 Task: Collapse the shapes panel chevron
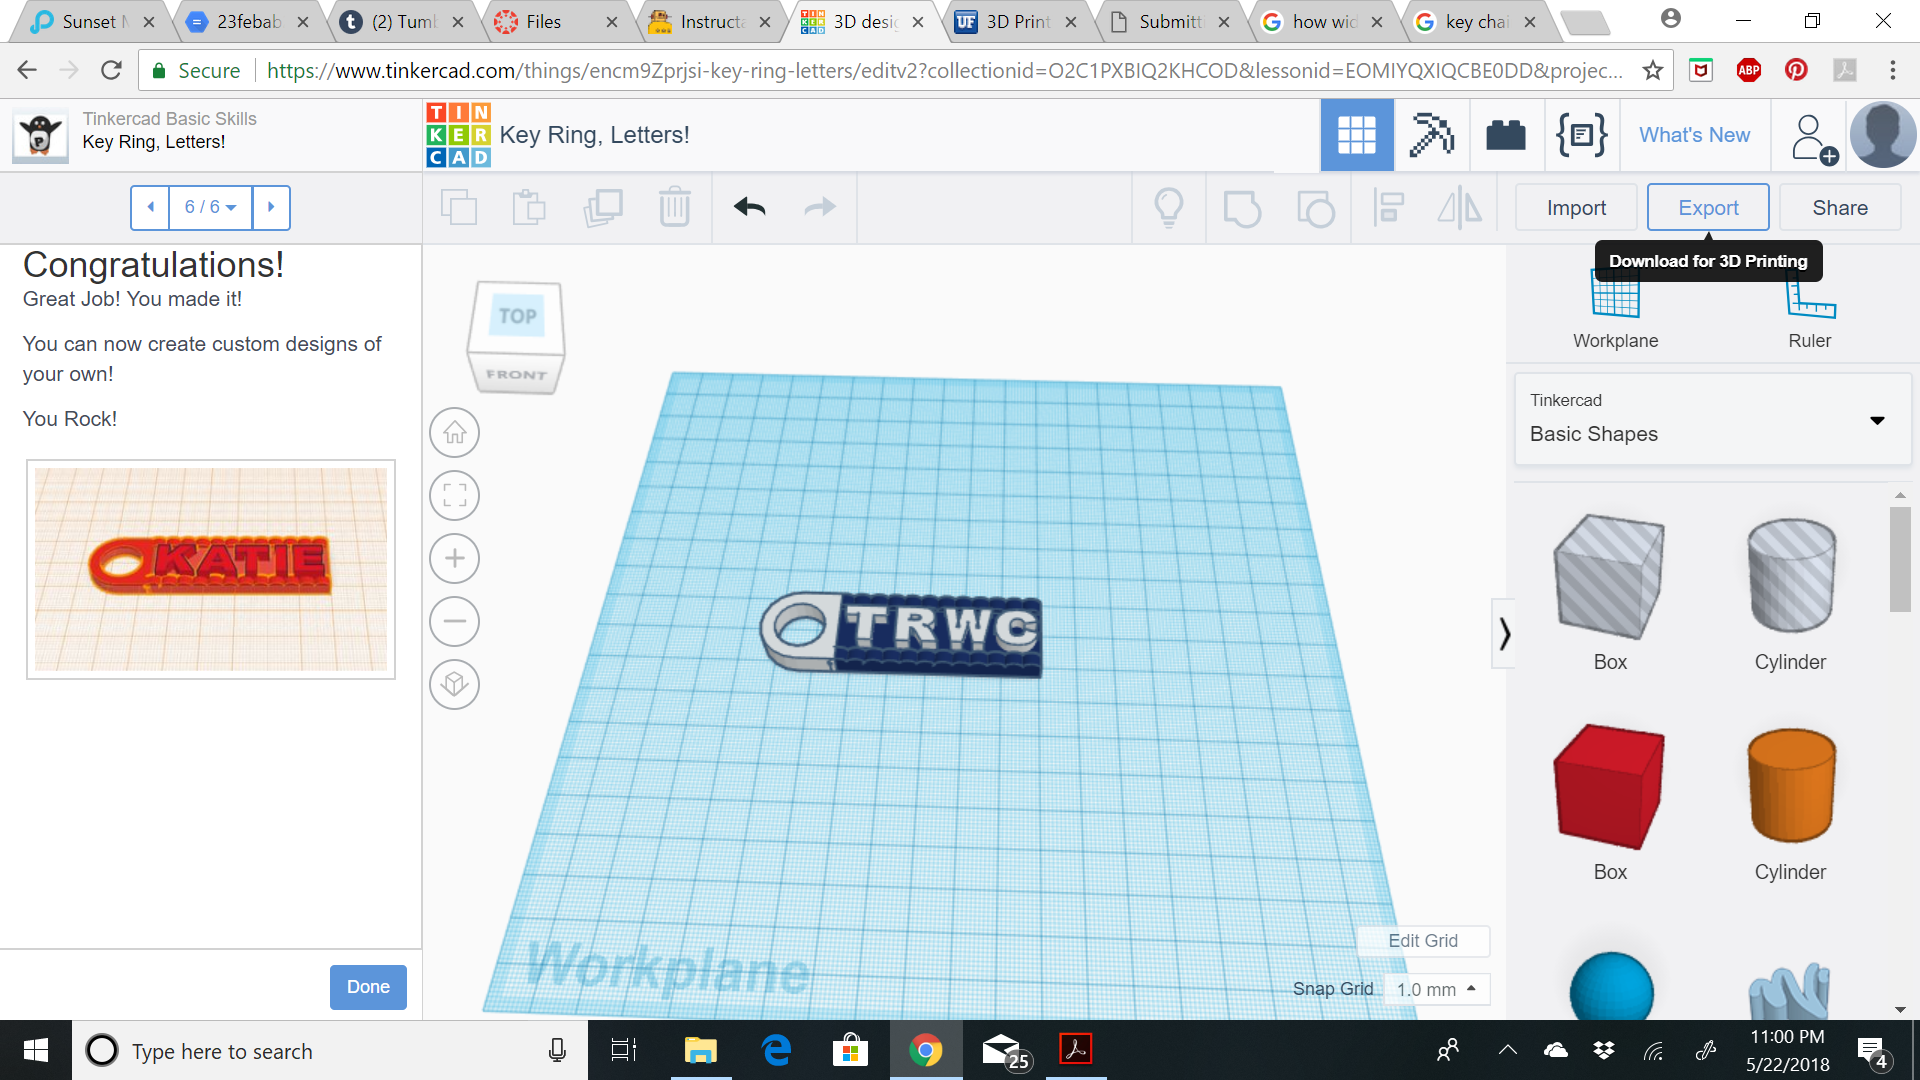tap(1504, 634)
